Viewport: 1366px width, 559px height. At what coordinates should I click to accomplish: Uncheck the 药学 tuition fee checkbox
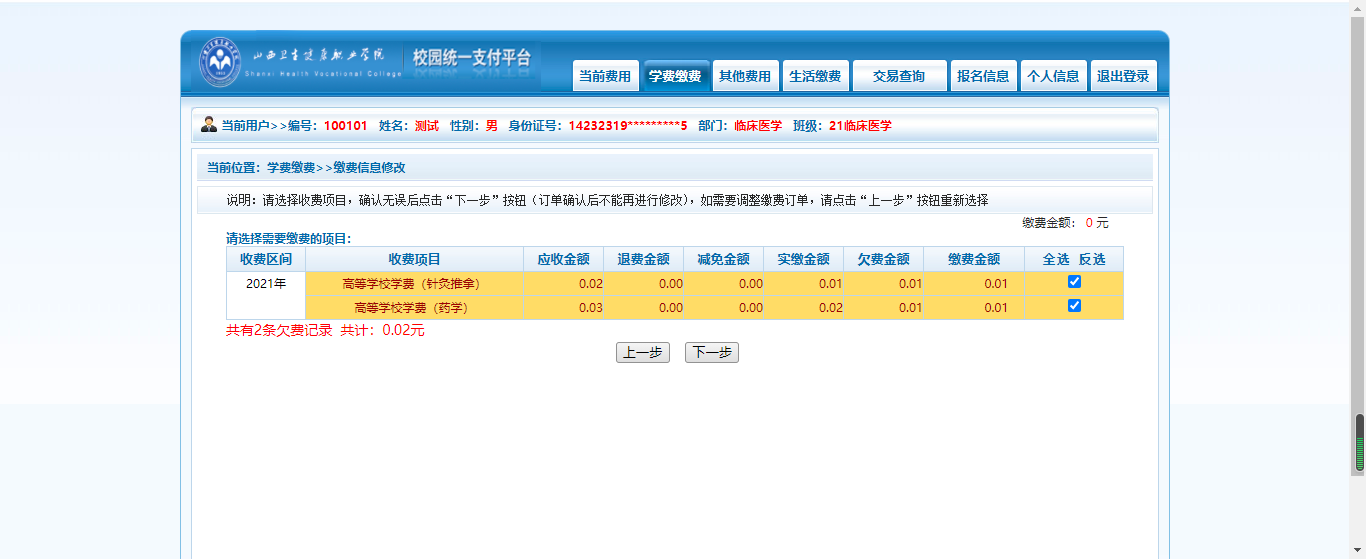pyautogui.click(x=1074, y=306)
